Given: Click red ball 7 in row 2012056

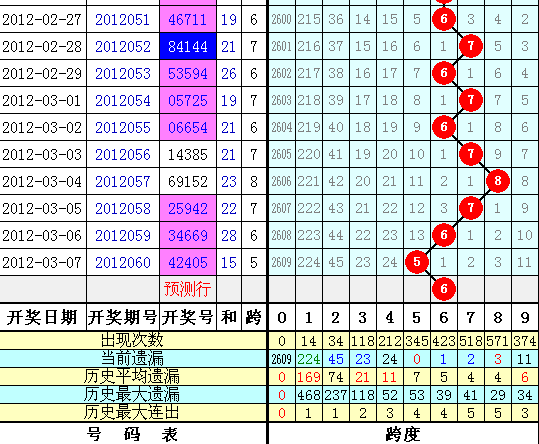Looking at the screenshot, I should click(x=471, y=154).
